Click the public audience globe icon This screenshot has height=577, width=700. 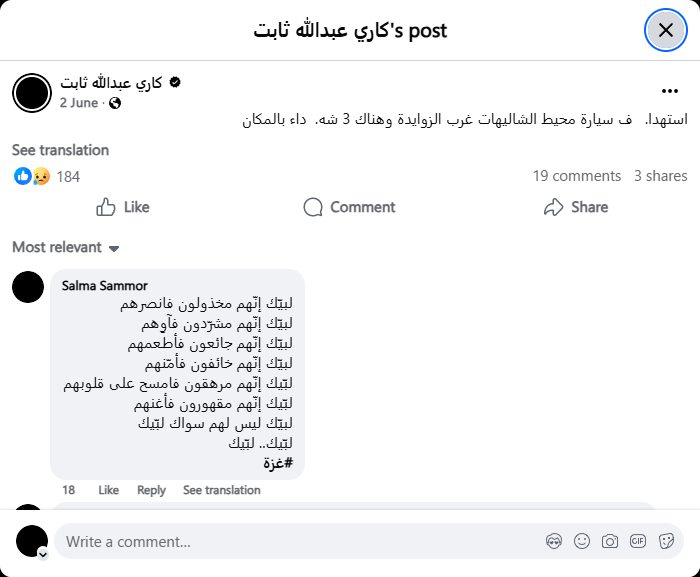pos(114,103)
